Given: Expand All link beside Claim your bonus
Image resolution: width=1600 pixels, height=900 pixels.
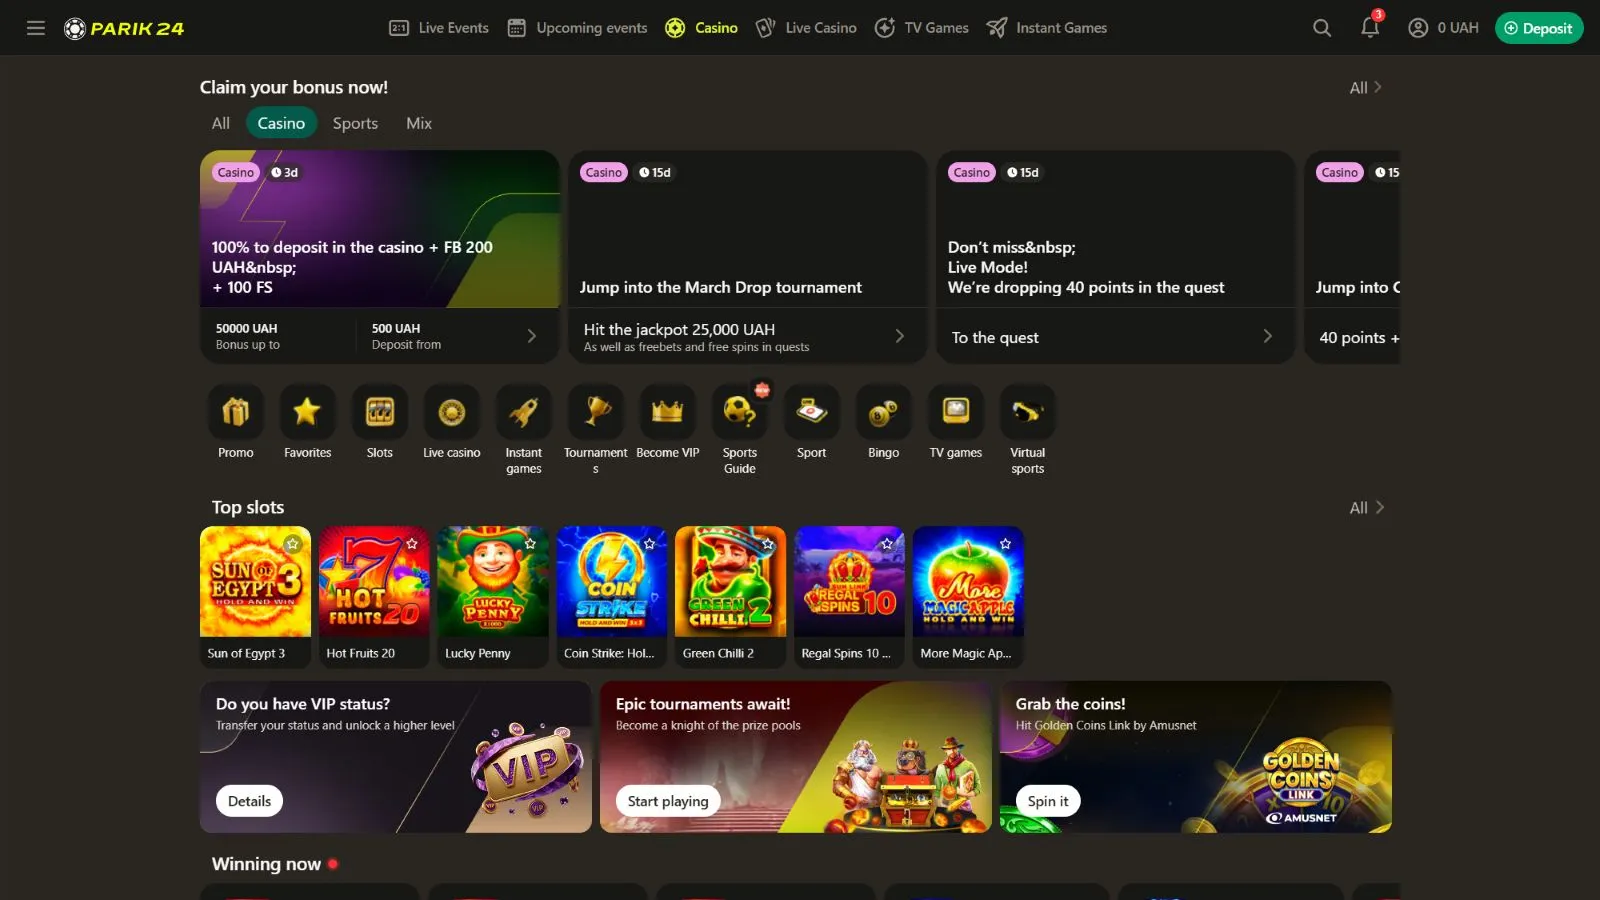Looking at the screenshot, I should coord(1366,88).
